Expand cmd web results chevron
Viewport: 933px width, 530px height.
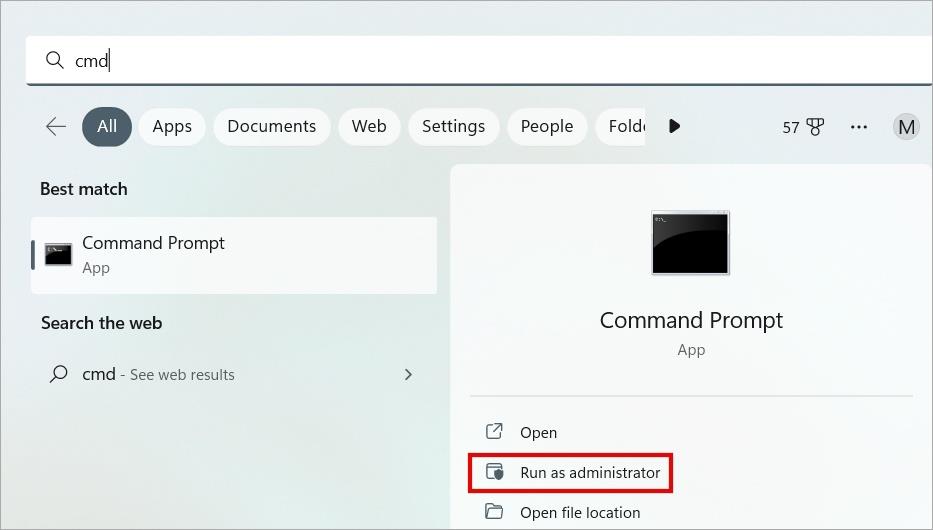point(408,374)
